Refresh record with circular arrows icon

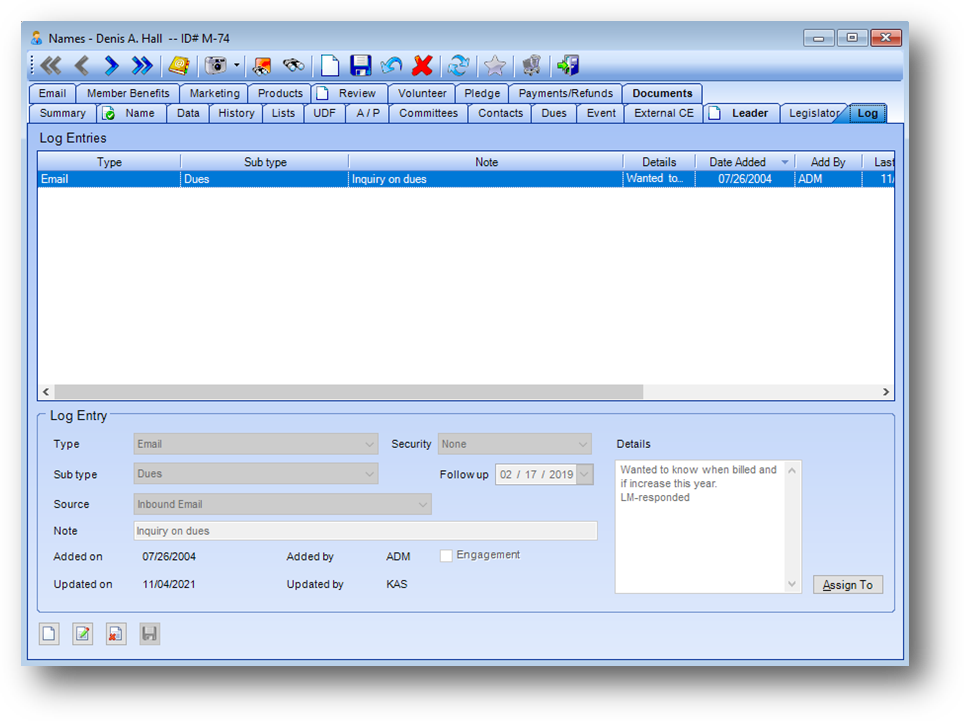459,65
